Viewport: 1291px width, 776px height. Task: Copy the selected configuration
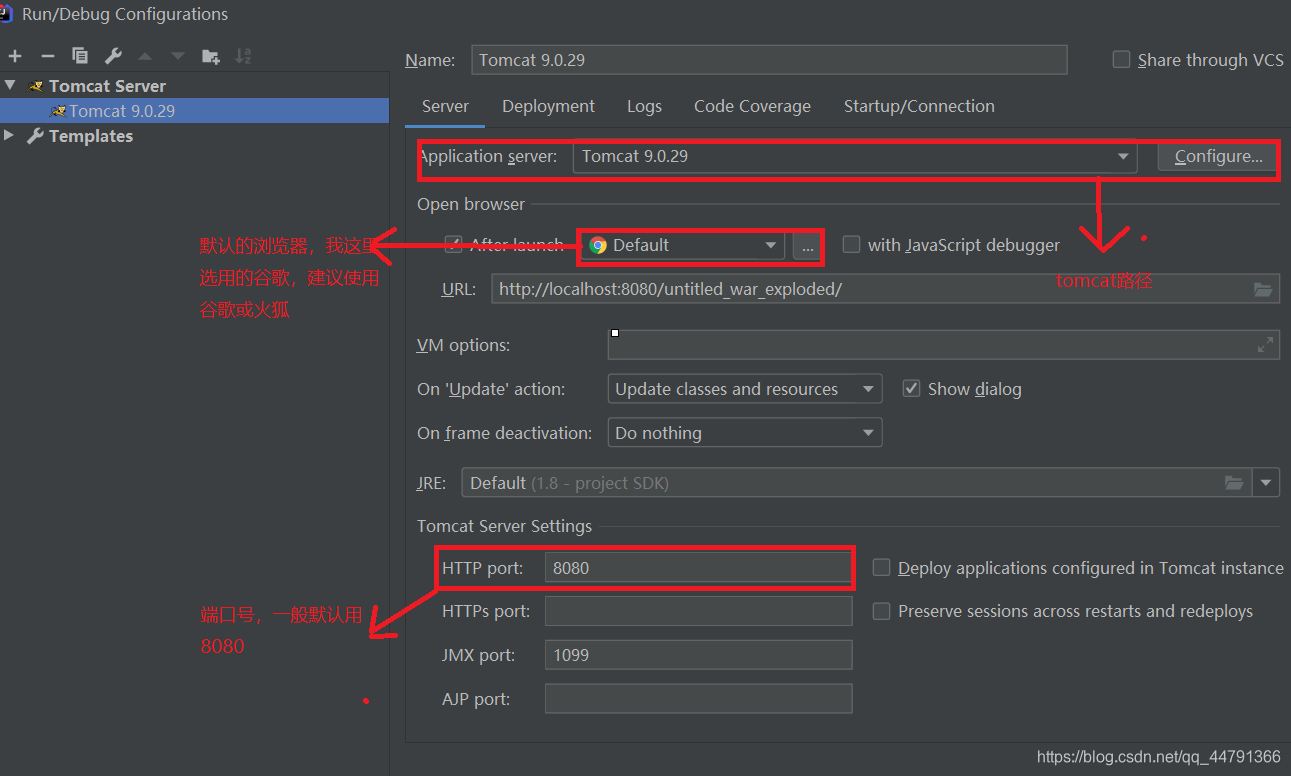(80, 56)
